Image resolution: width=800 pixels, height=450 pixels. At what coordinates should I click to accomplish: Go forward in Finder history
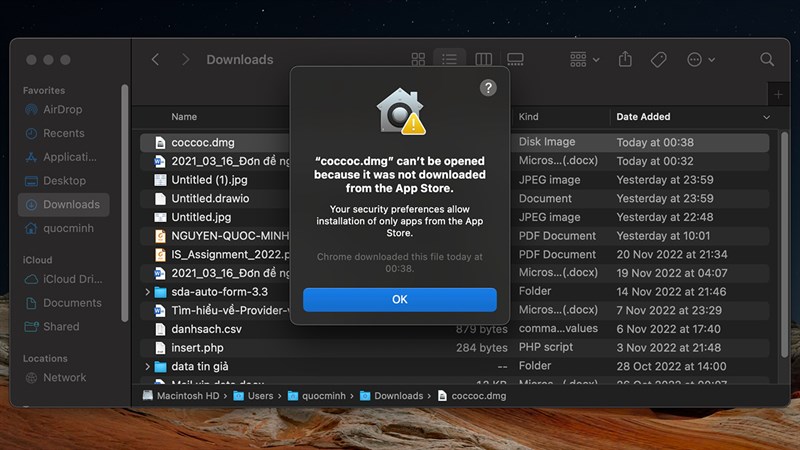pyautogui.click(x=185, y=60)
